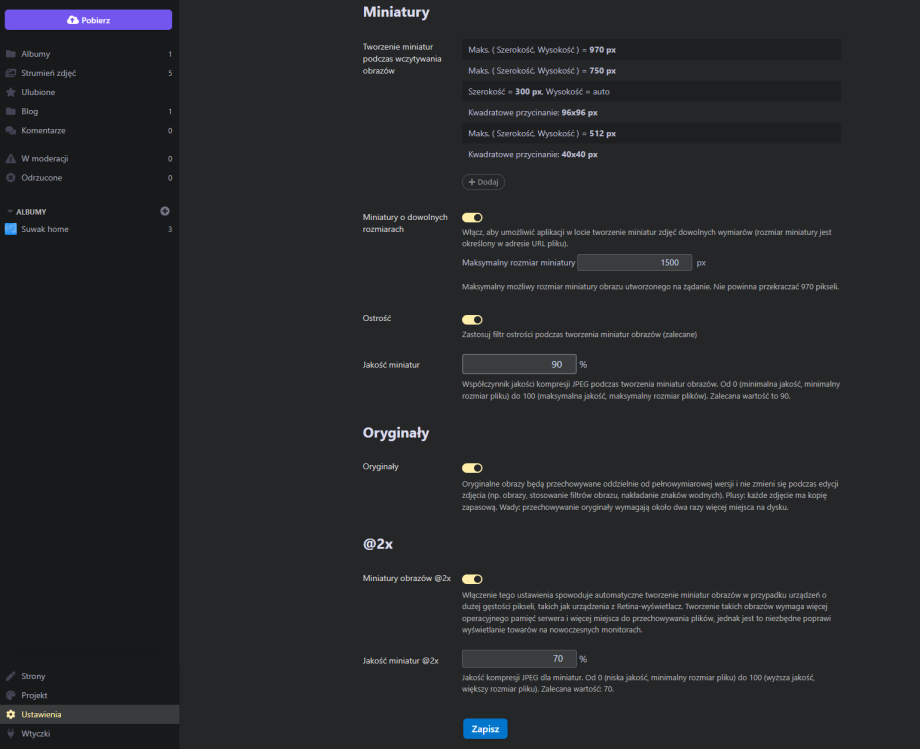Click the Komentarze speech bubble icon
920x749 pixels.
10,130
